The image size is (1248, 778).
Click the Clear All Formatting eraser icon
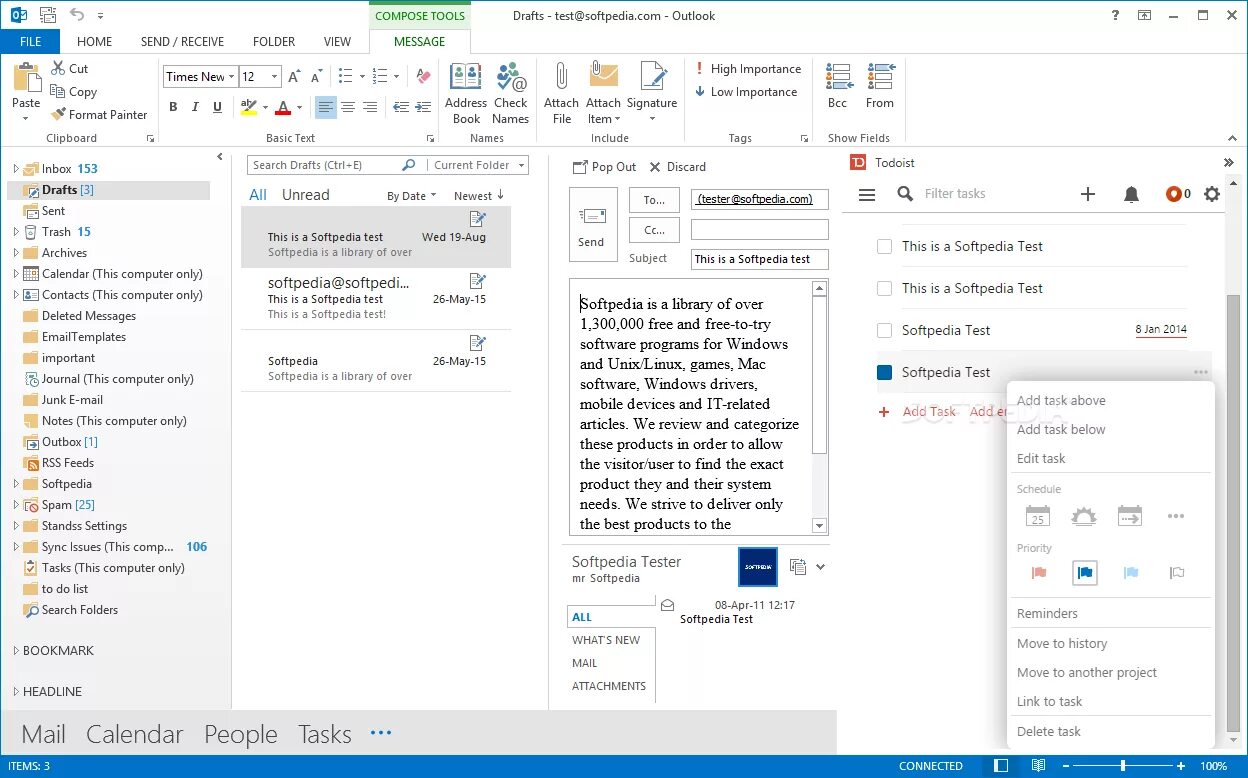(423, 76)
